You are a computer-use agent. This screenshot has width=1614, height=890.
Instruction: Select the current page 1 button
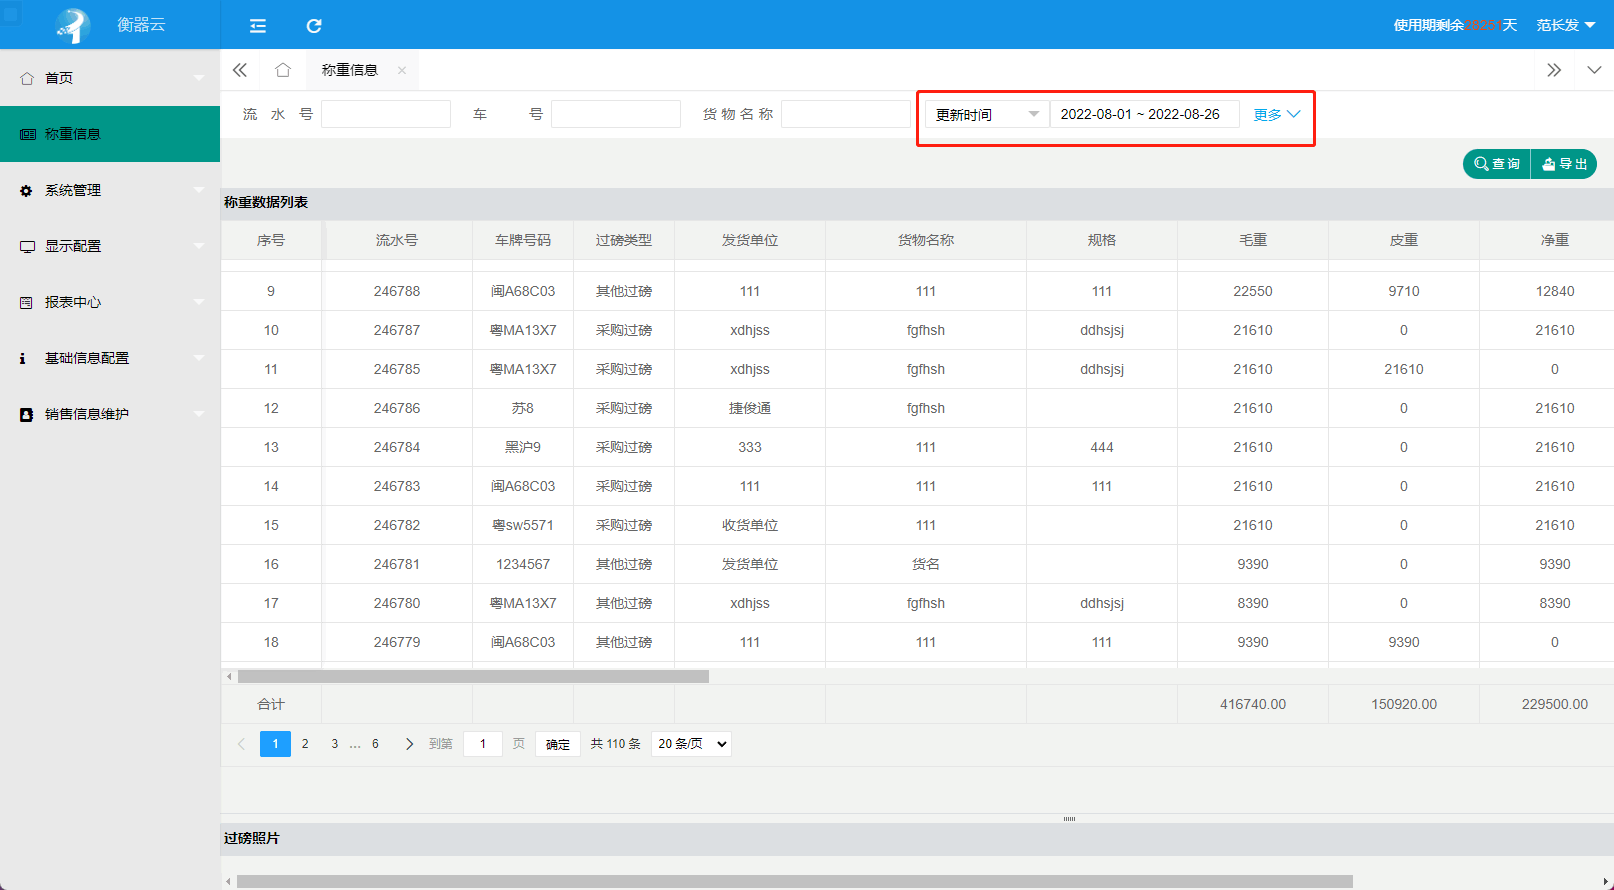coord(275,744)
